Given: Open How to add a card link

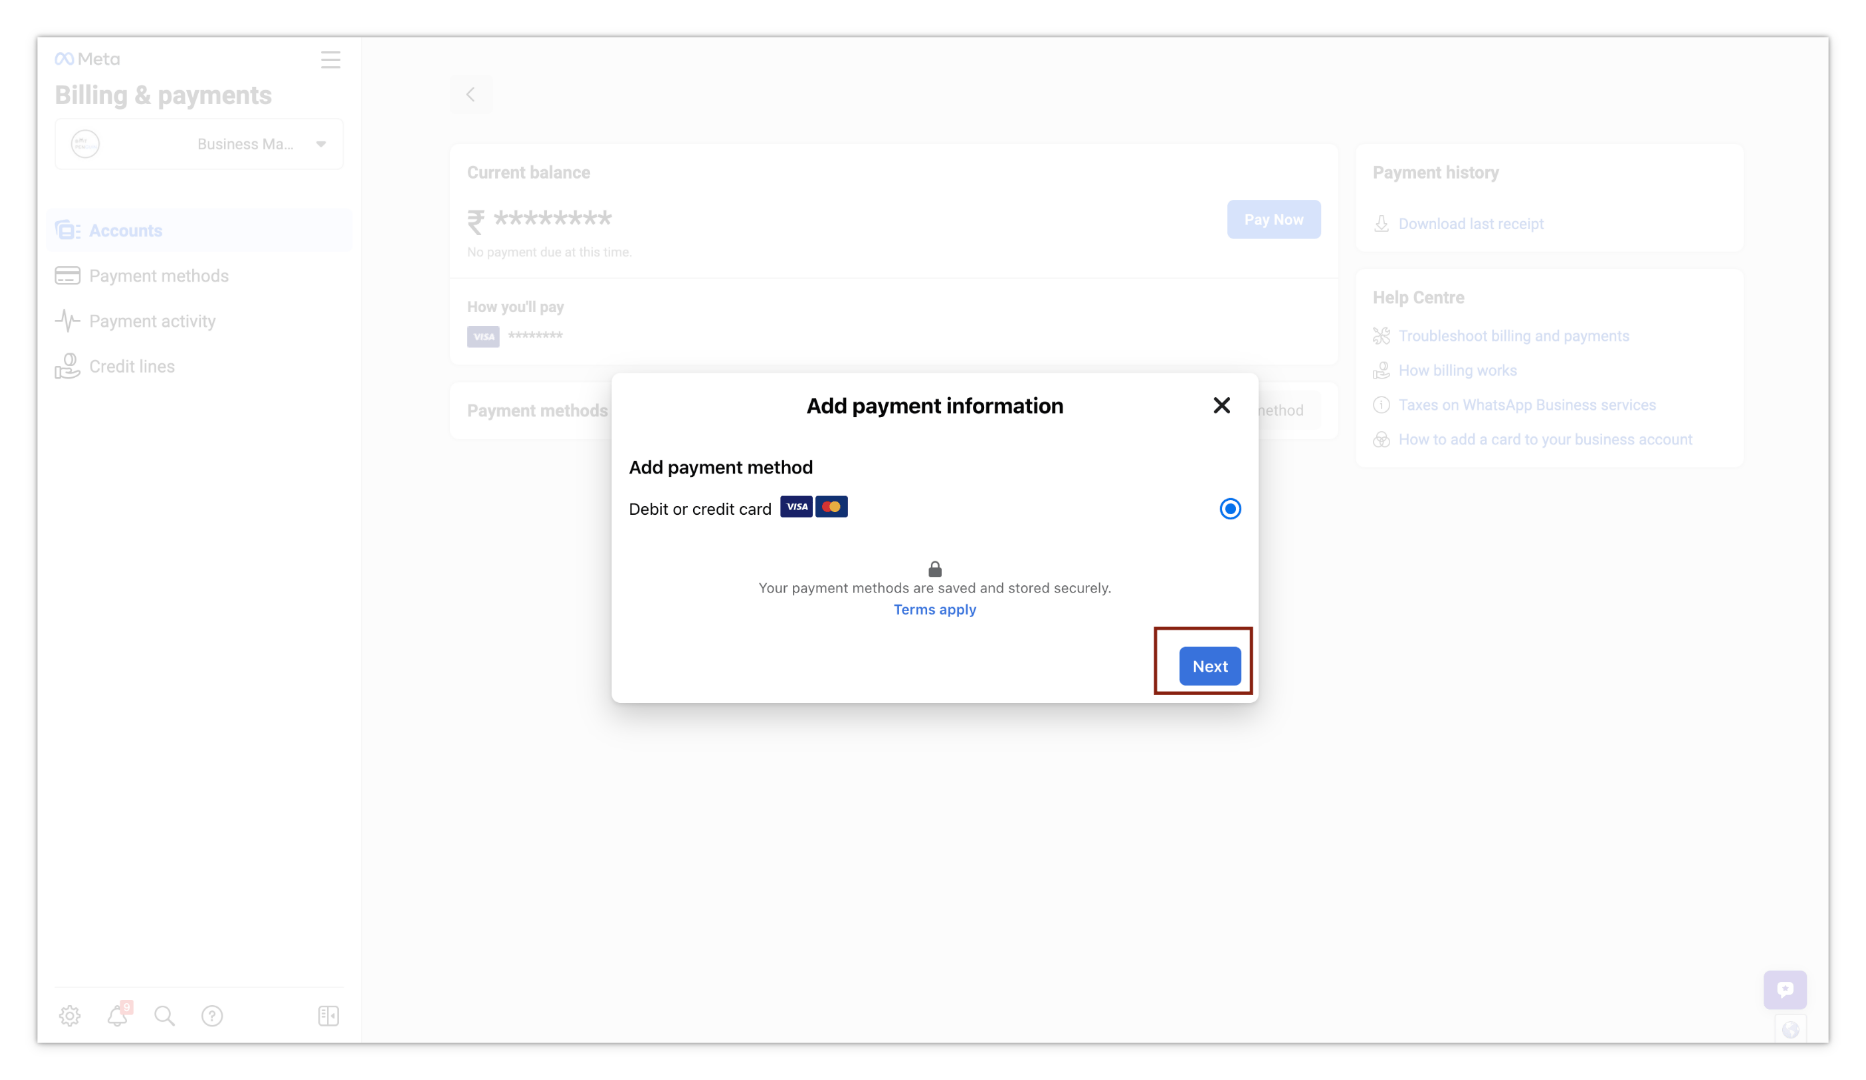Looking at the screenshot, I should tap(1545, 439).
